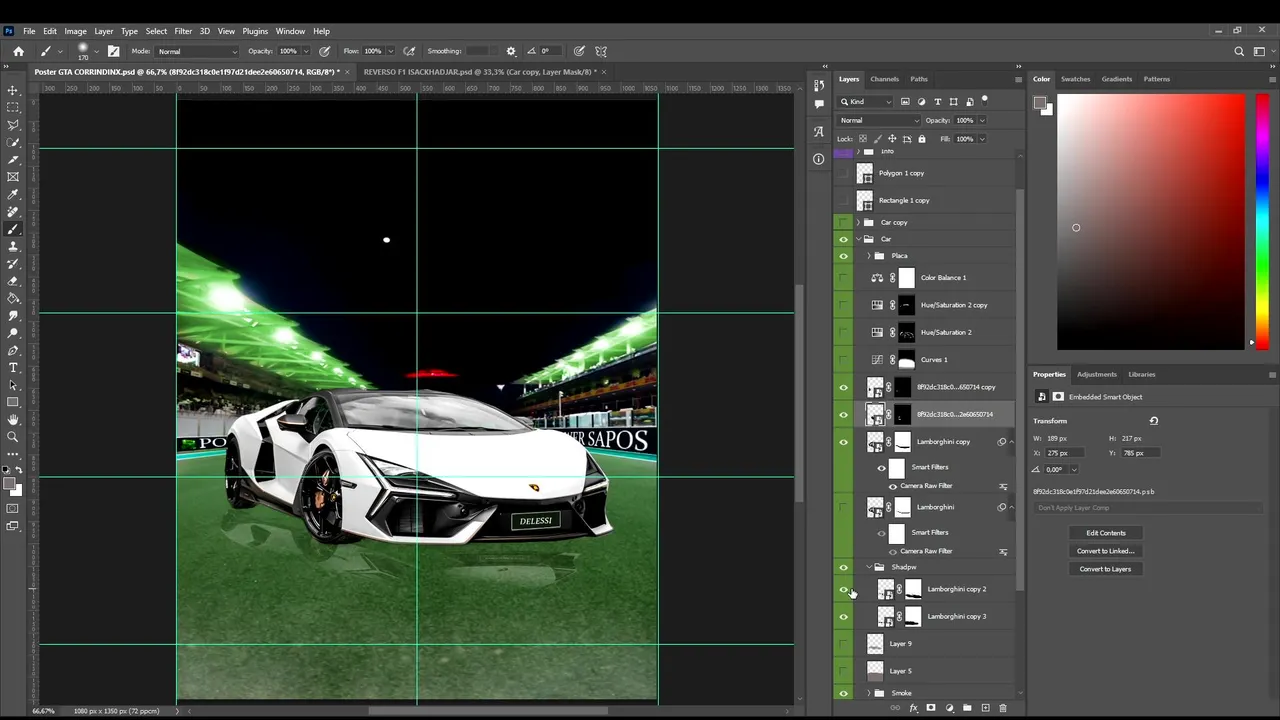Toggle lock all on layer
1280x720 pixels.
(x=921, y=139)
